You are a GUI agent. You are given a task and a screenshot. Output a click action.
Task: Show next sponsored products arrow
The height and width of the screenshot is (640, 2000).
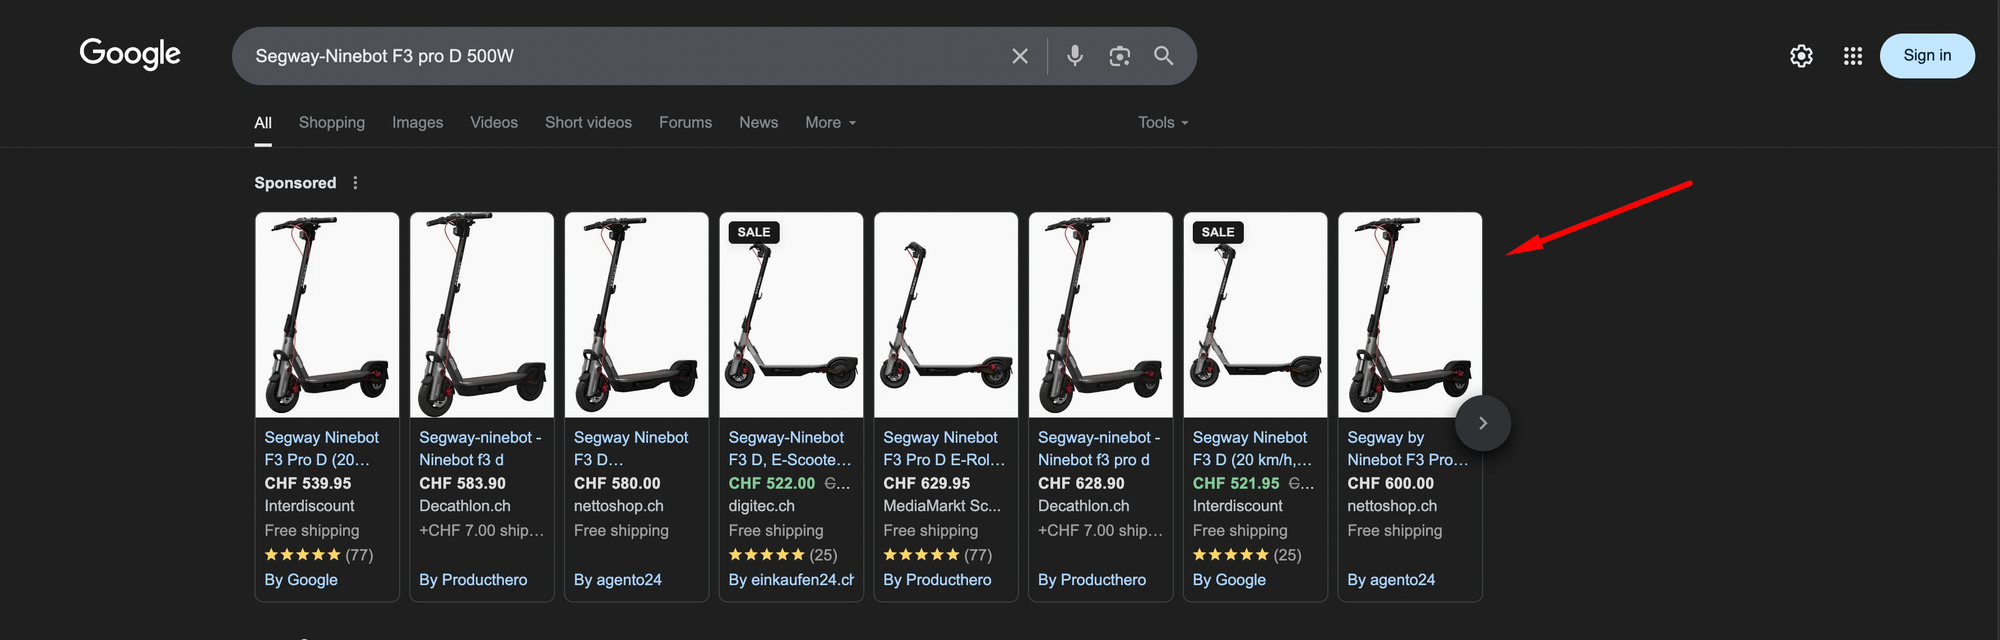pos(1483,423)
